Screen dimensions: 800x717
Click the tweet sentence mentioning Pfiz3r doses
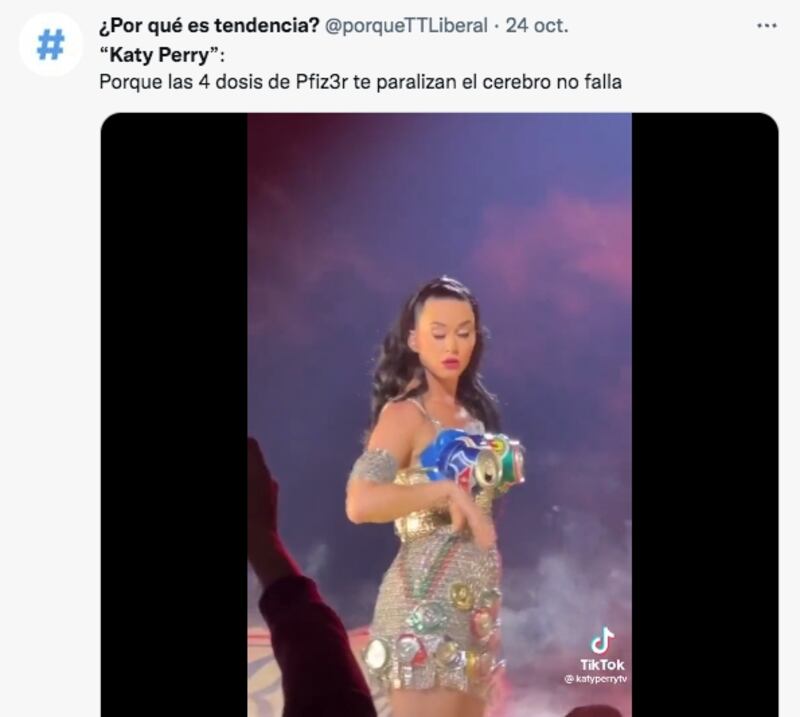[x=360, y=83]
